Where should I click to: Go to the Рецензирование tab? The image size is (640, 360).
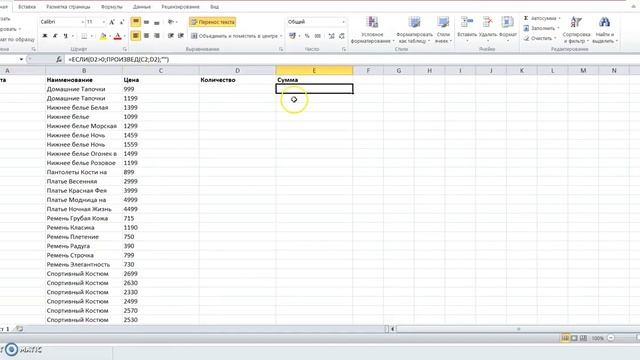(x=180, y=7)
